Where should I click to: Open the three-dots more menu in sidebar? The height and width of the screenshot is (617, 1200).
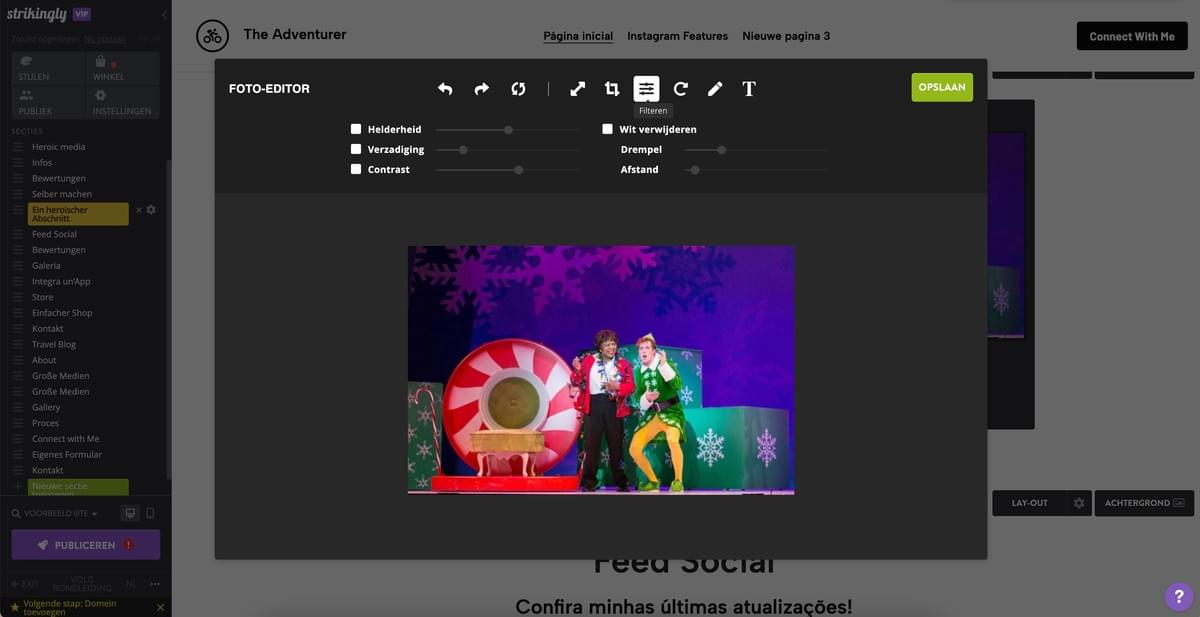(155, 584)
